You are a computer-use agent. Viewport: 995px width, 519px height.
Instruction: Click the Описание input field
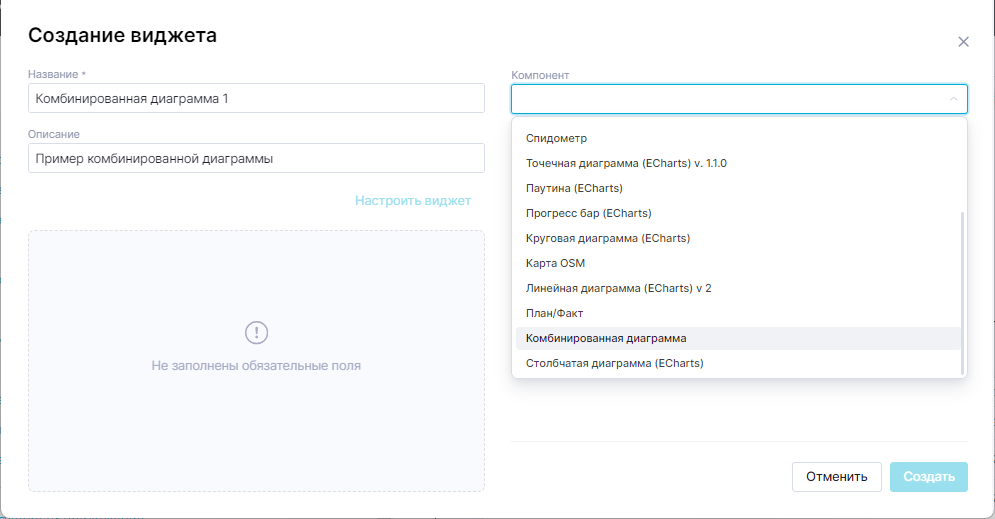pos(256,158)
